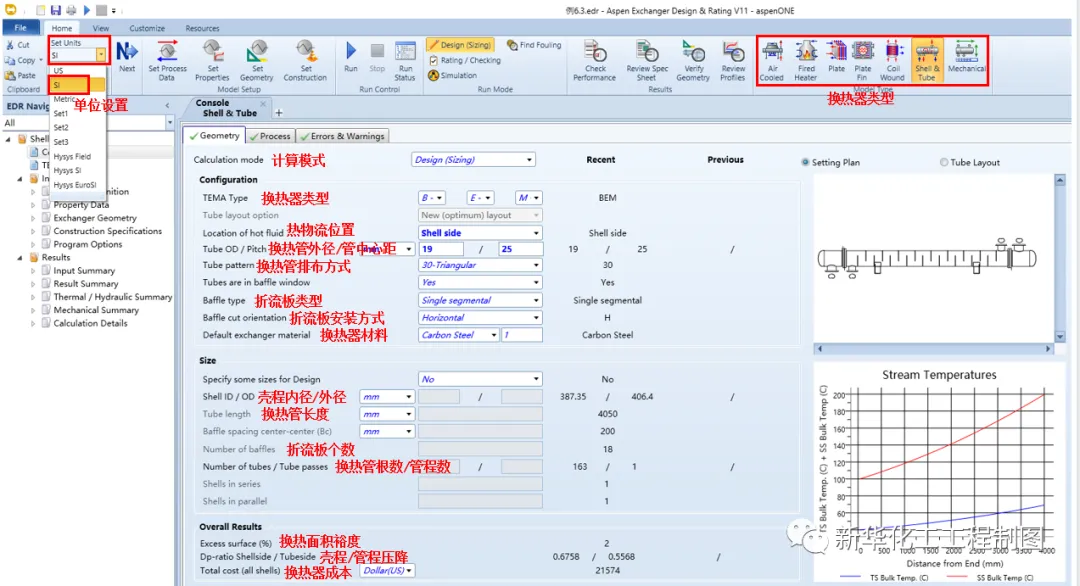Image resolution: width=1080 pixels, height=586 pixels.
Task: Select Plate exchanger model type
Action: pyautogui.click(x=836, y=57)
